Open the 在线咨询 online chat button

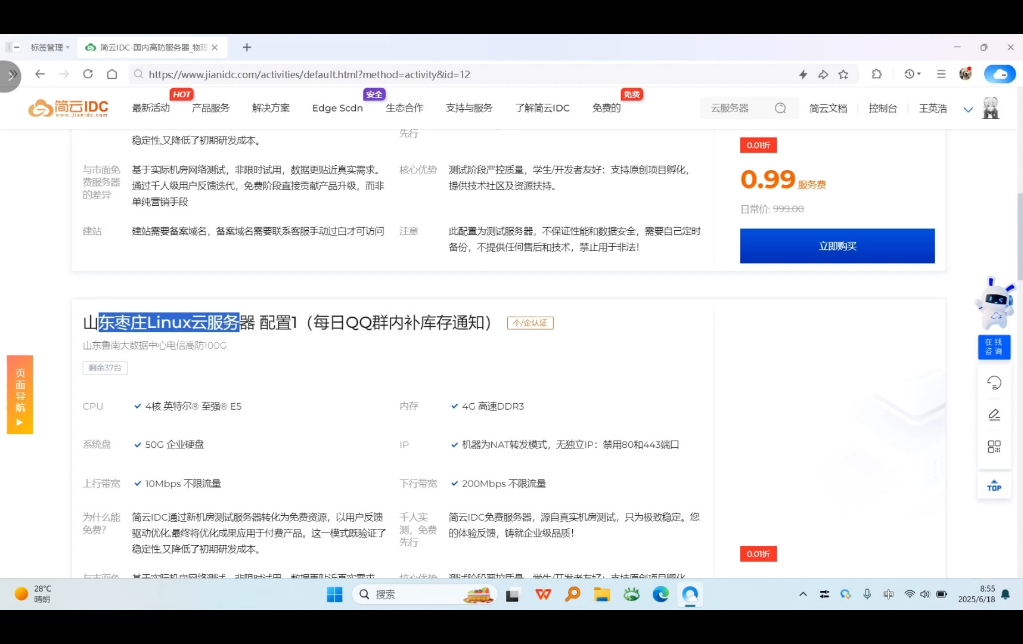(994, 346)
